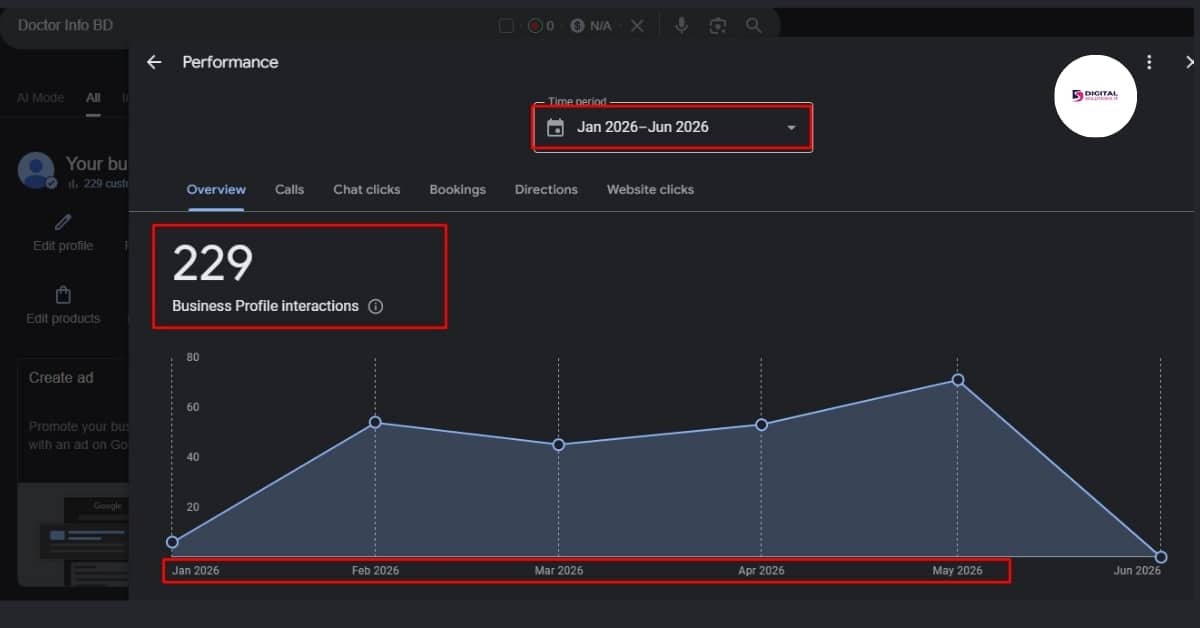Click the 20 y-axis label
Viewport: 1200px width, 628px height.
[193, 507]
